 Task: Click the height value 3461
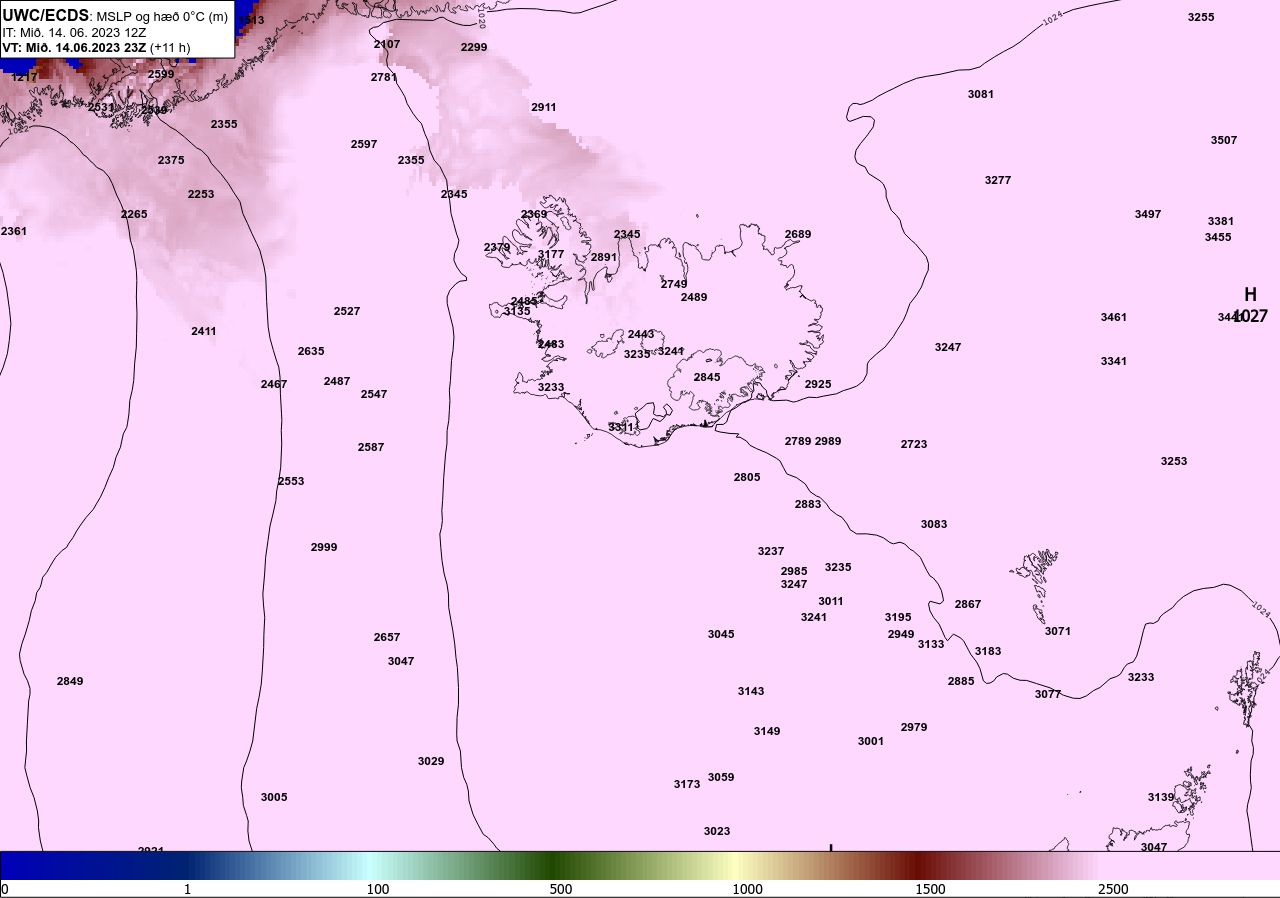(1114, 317)
